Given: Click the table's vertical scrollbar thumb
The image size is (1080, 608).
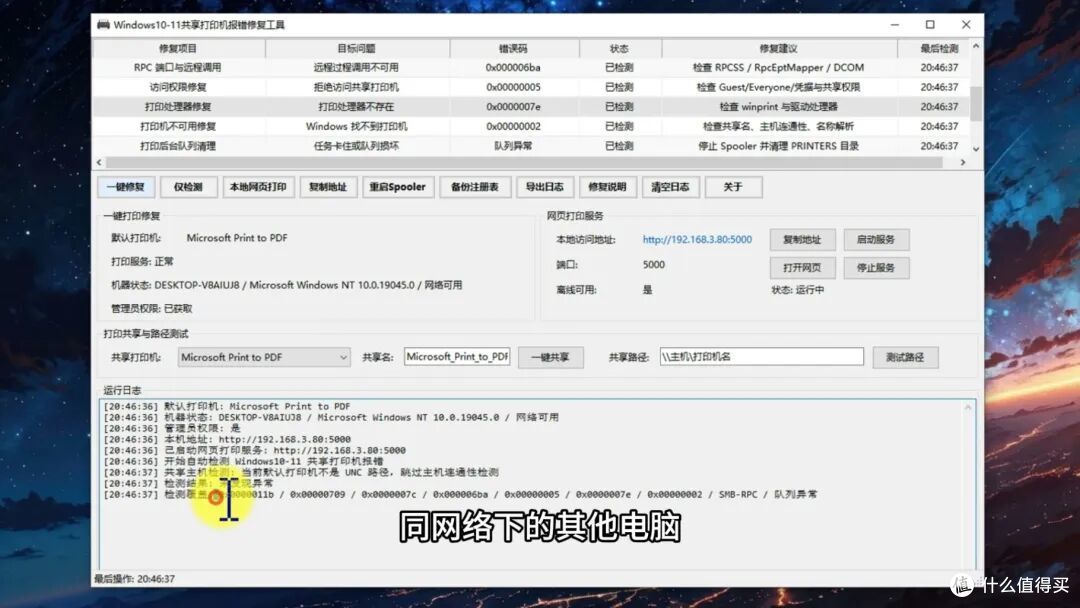Looking at the screenshot, I should (x=975, y=103).
